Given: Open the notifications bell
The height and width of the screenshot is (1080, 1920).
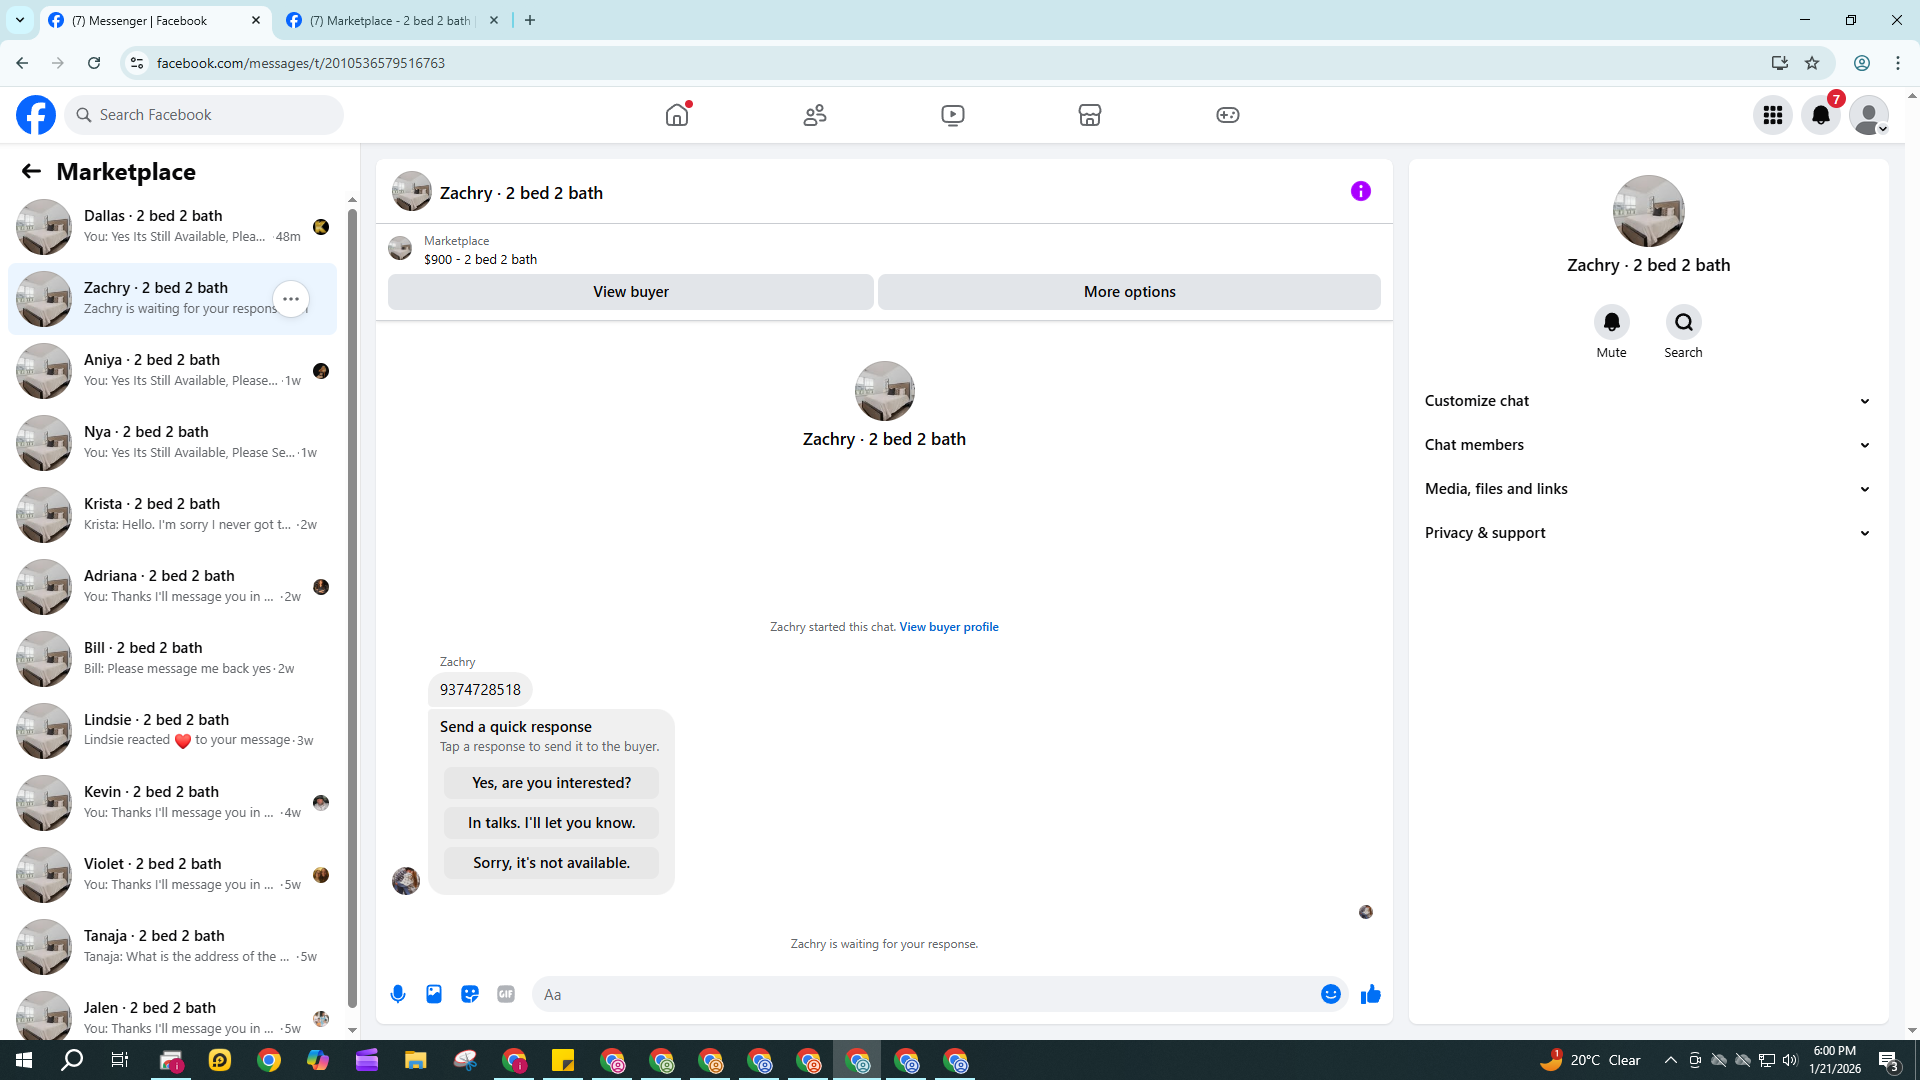Looking at the screenshot, I should pos(1821,115).
